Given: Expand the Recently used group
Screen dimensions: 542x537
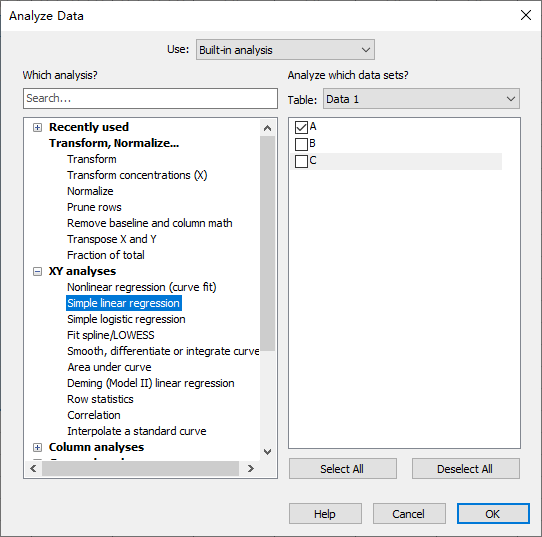Looking at the screenshot, I should pyautogui.click(x=37, y=128).
